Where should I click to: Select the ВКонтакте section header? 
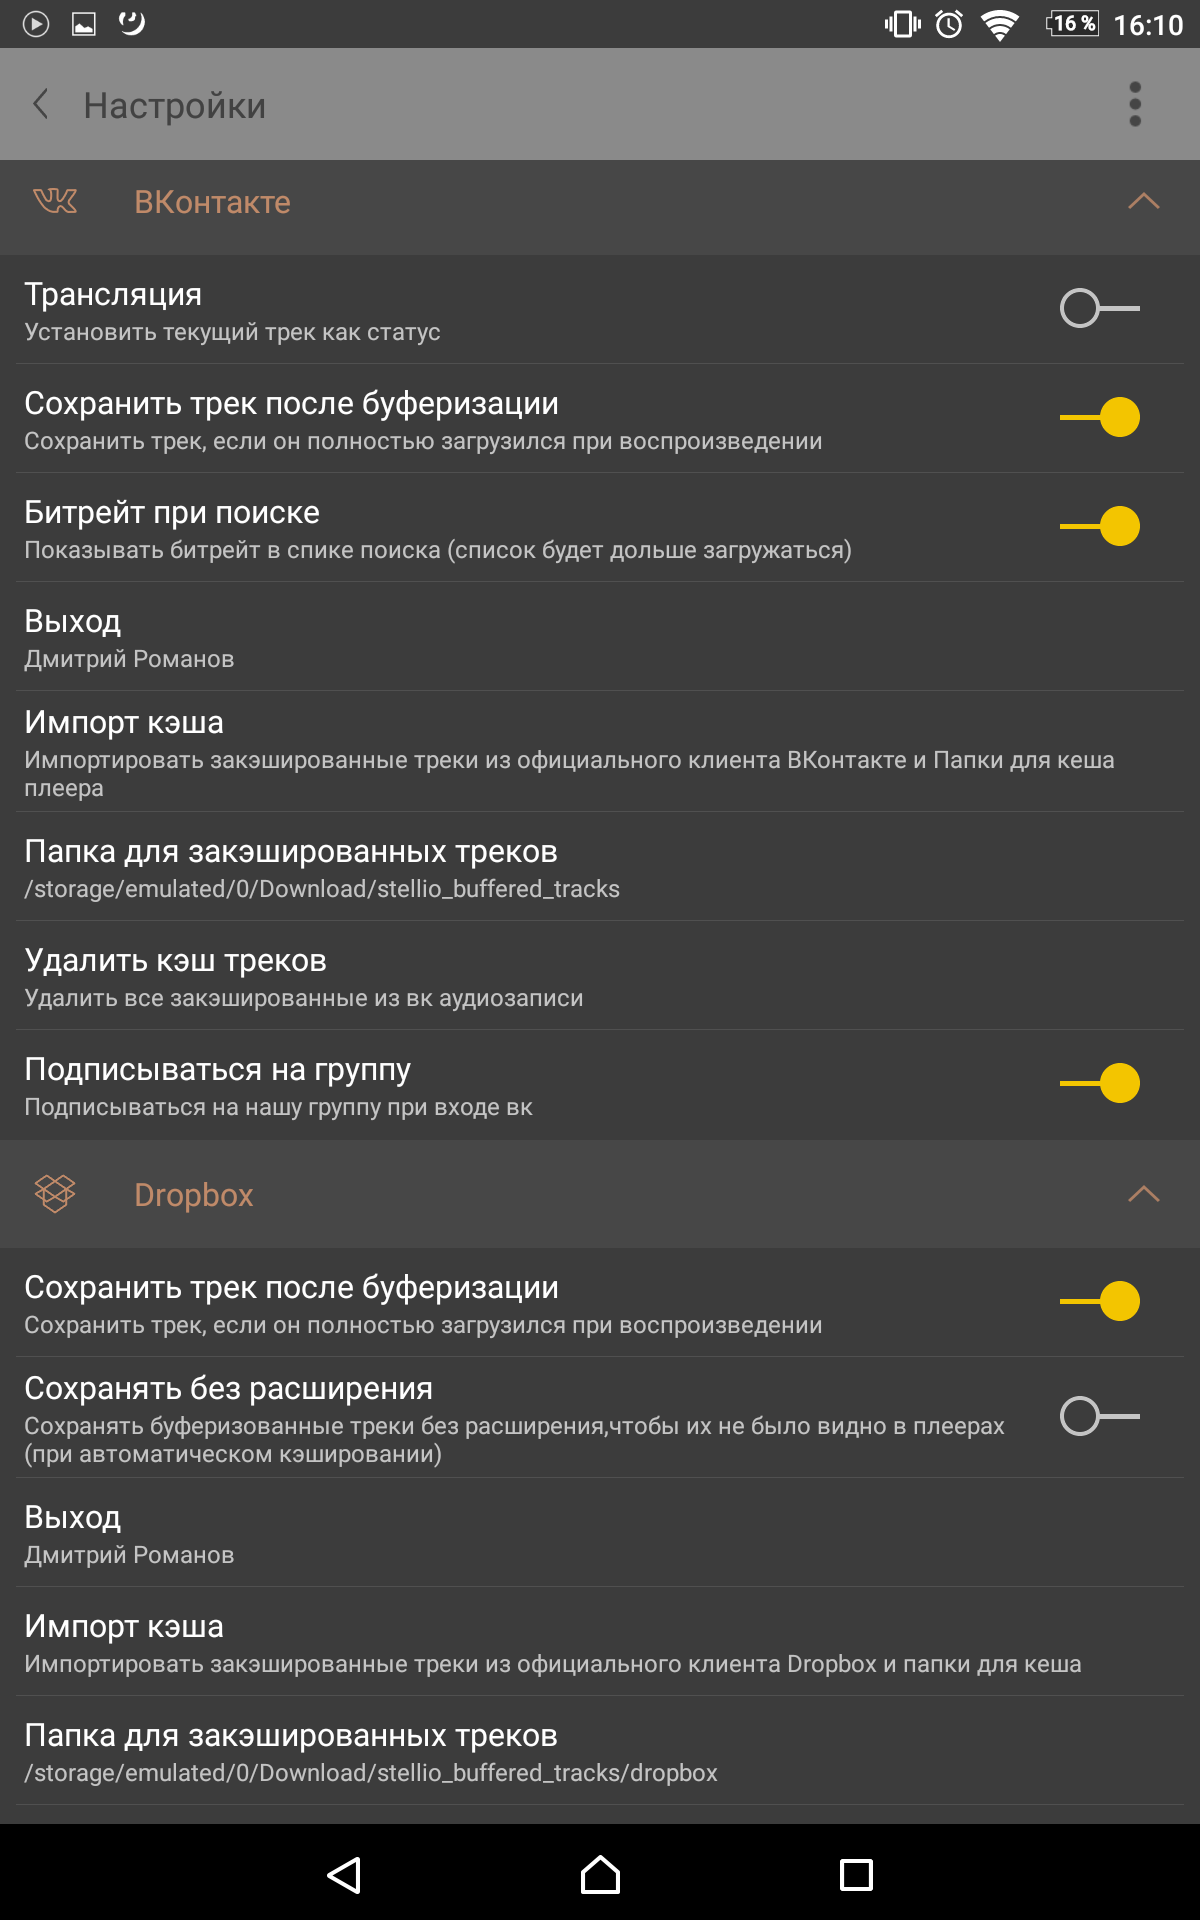point(600,207)
